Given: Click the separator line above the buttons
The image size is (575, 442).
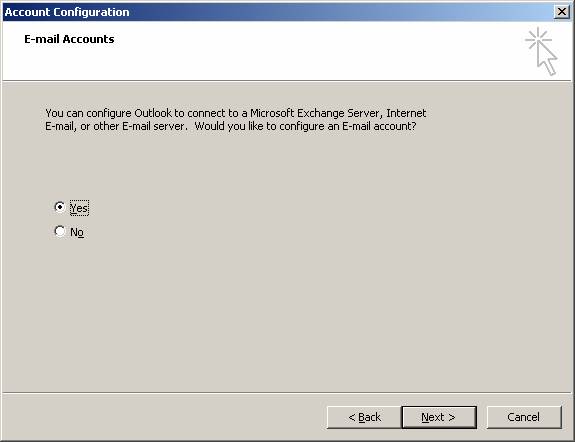Looking at the screenshot, I should (x=287, y=392).
